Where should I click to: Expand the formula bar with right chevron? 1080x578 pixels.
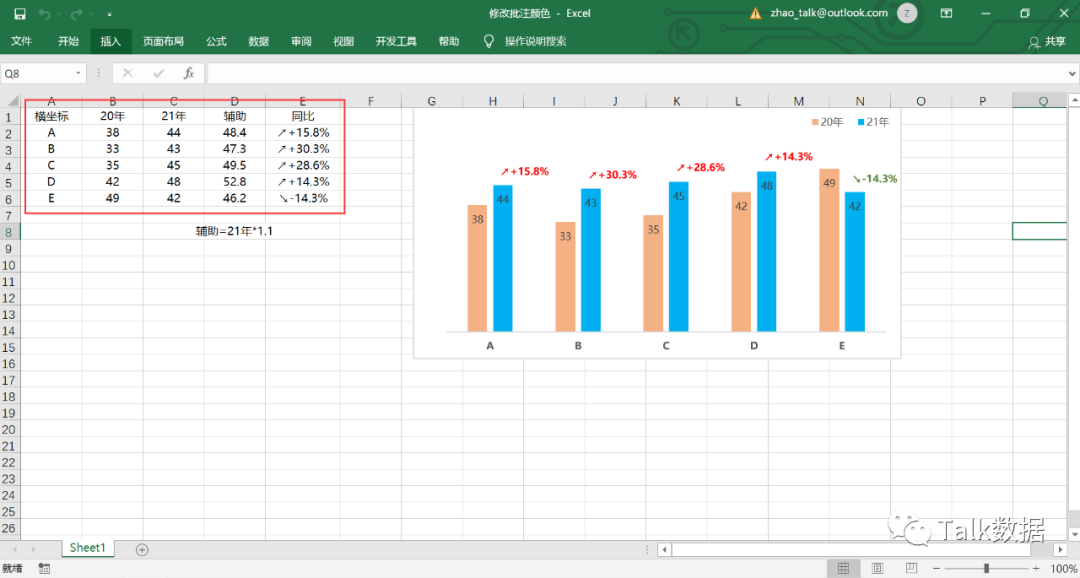point(1071,73)
